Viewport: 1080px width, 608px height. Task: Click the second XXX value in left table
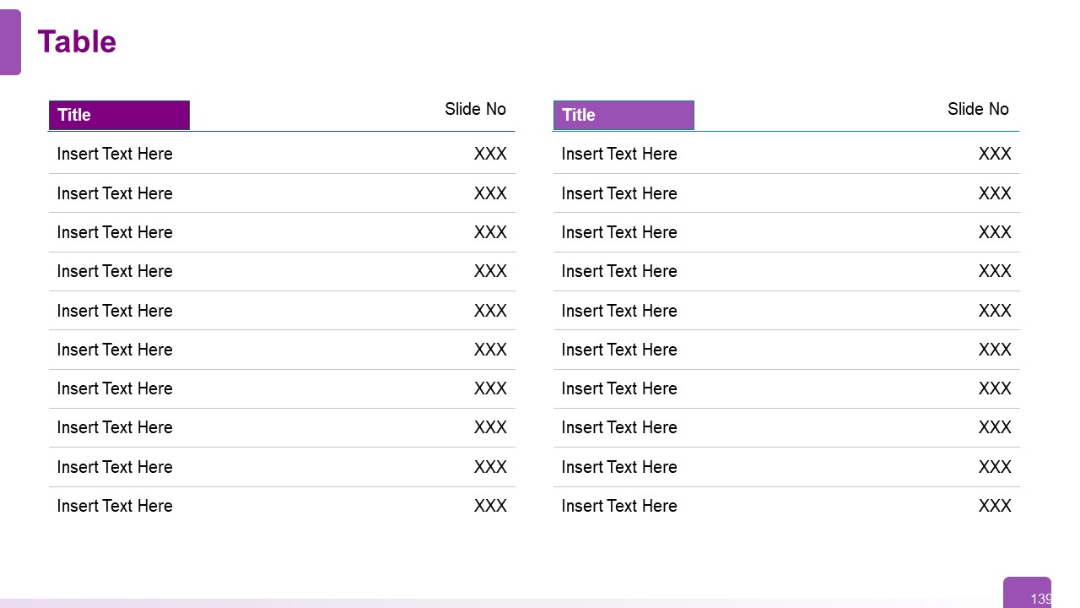point(490,193)
